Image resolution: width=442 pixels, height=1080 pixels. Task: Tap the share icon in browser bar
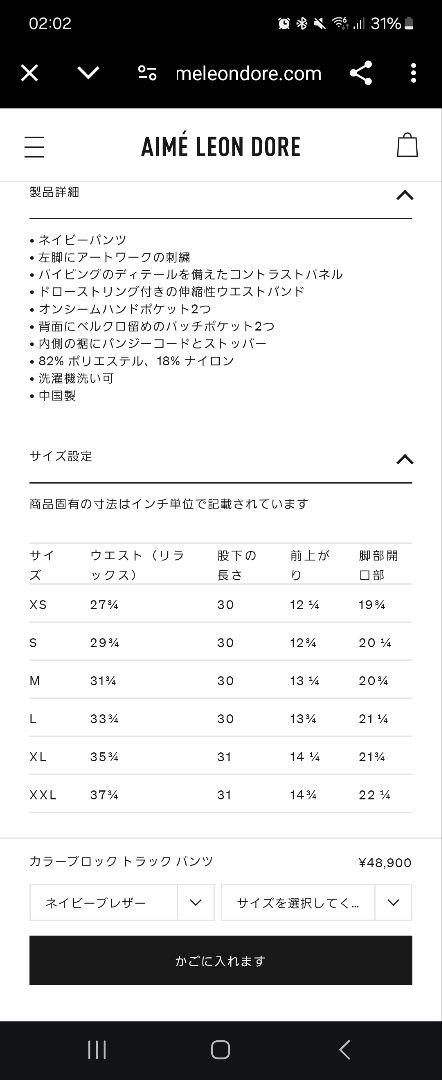361,73
